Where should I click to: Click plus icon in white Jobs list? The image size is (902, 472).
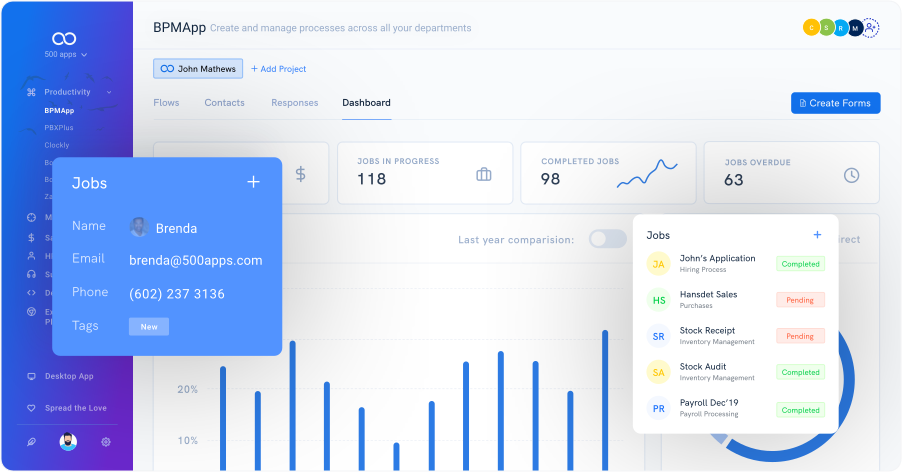(817, 235)
